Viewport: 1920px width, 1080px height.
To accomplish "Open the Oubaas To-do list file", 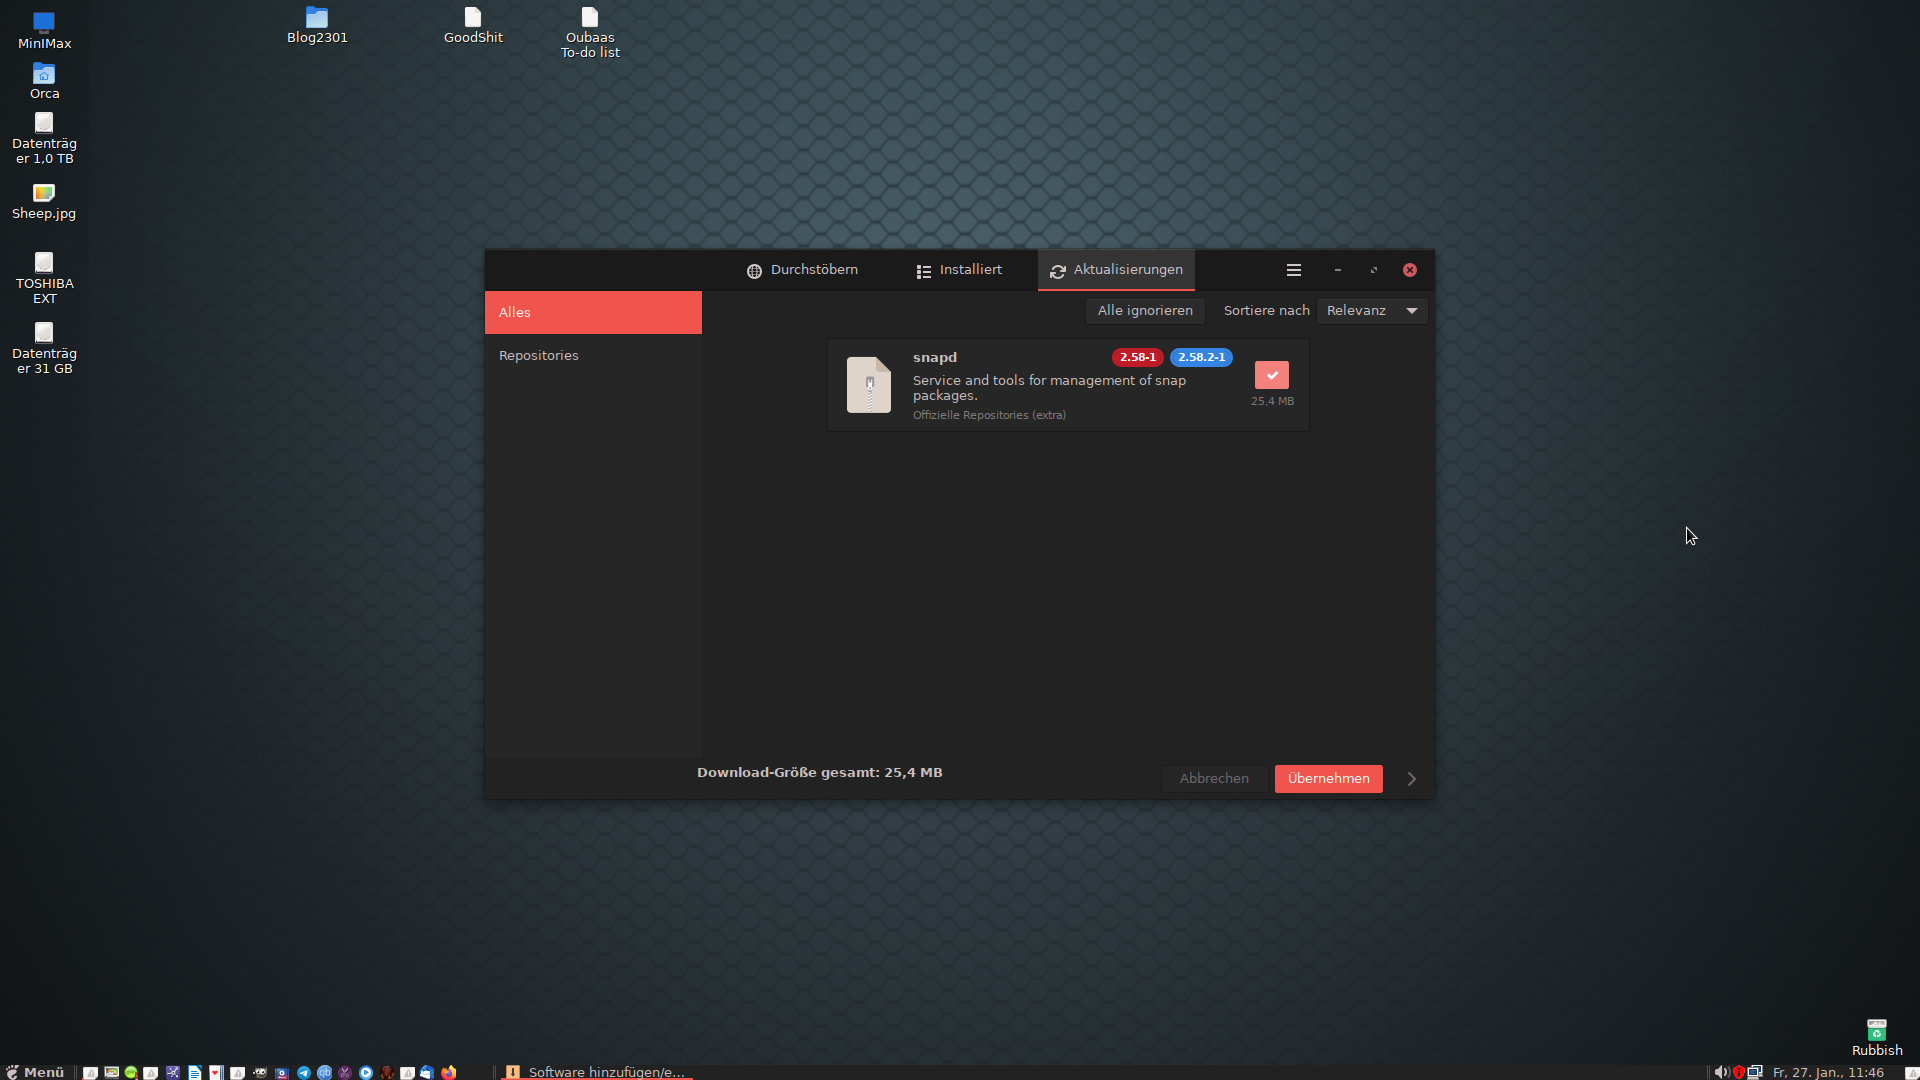I will pos(590,33).
